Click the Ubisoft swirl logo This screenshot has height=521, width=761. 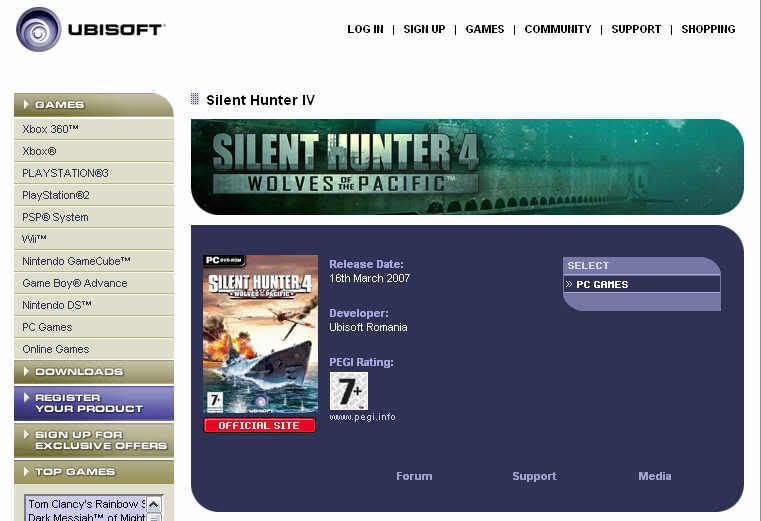pyautogui.click(x=39, y=30)
